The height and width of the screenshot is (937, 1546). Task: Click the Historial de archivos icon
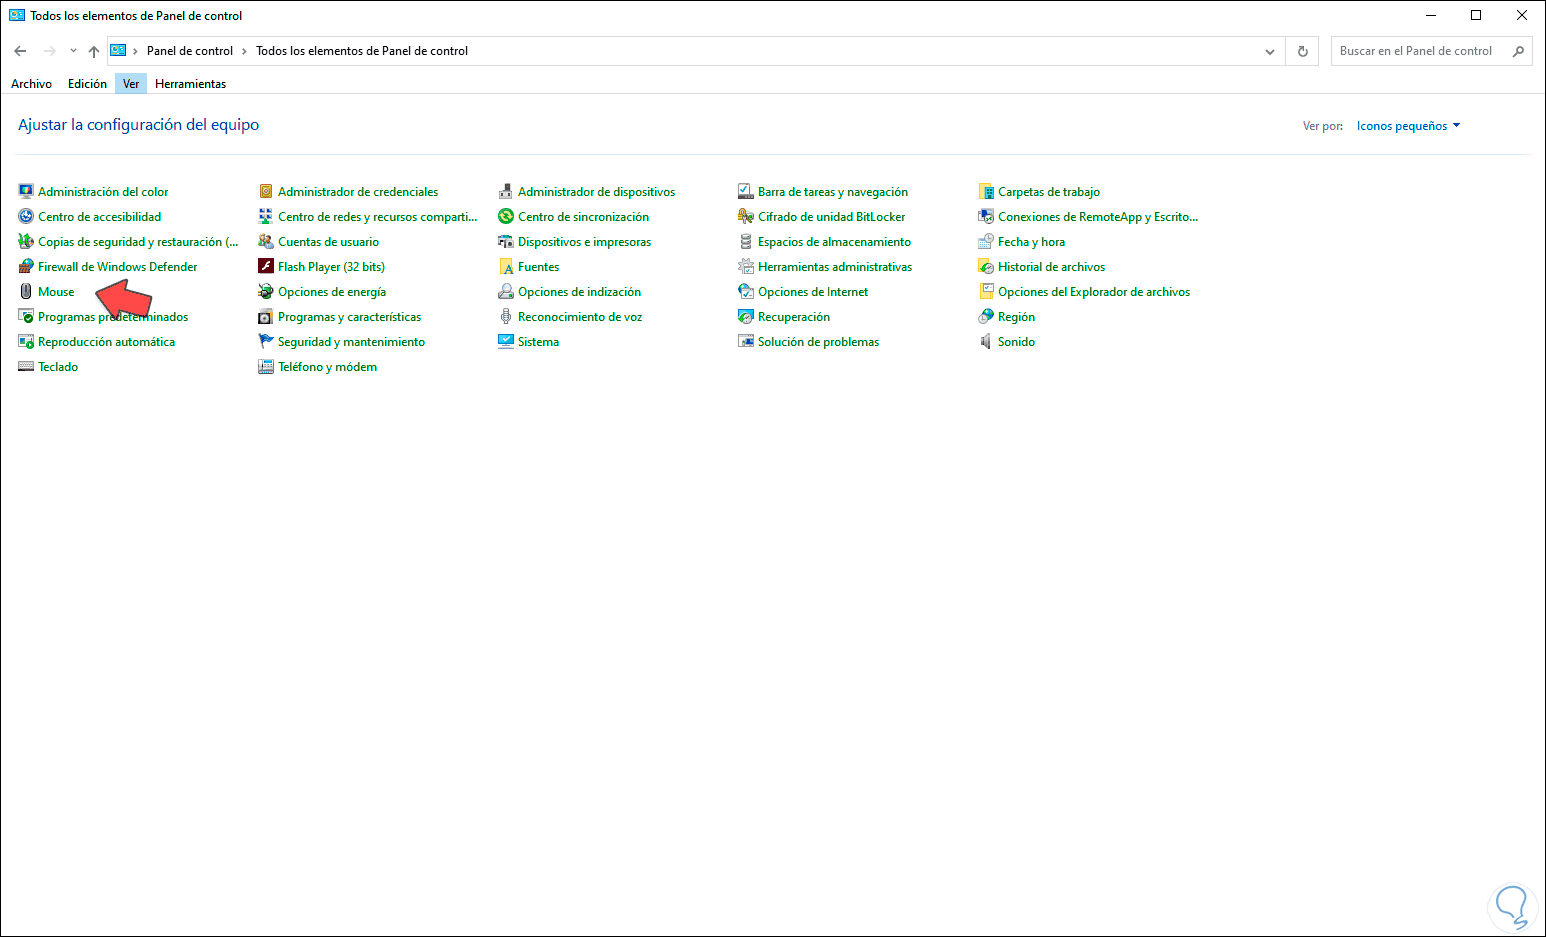tap(986, 266)
